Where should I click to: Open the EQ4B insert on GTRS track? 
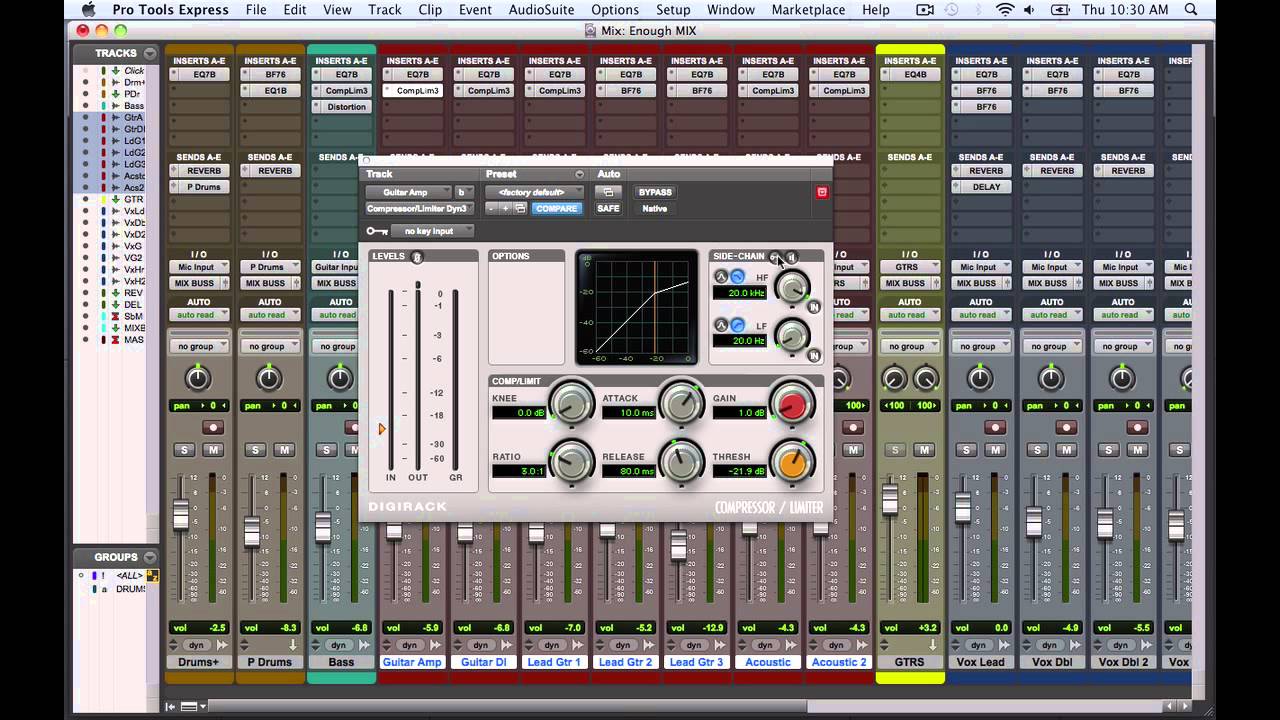click(x=915, y=75)
